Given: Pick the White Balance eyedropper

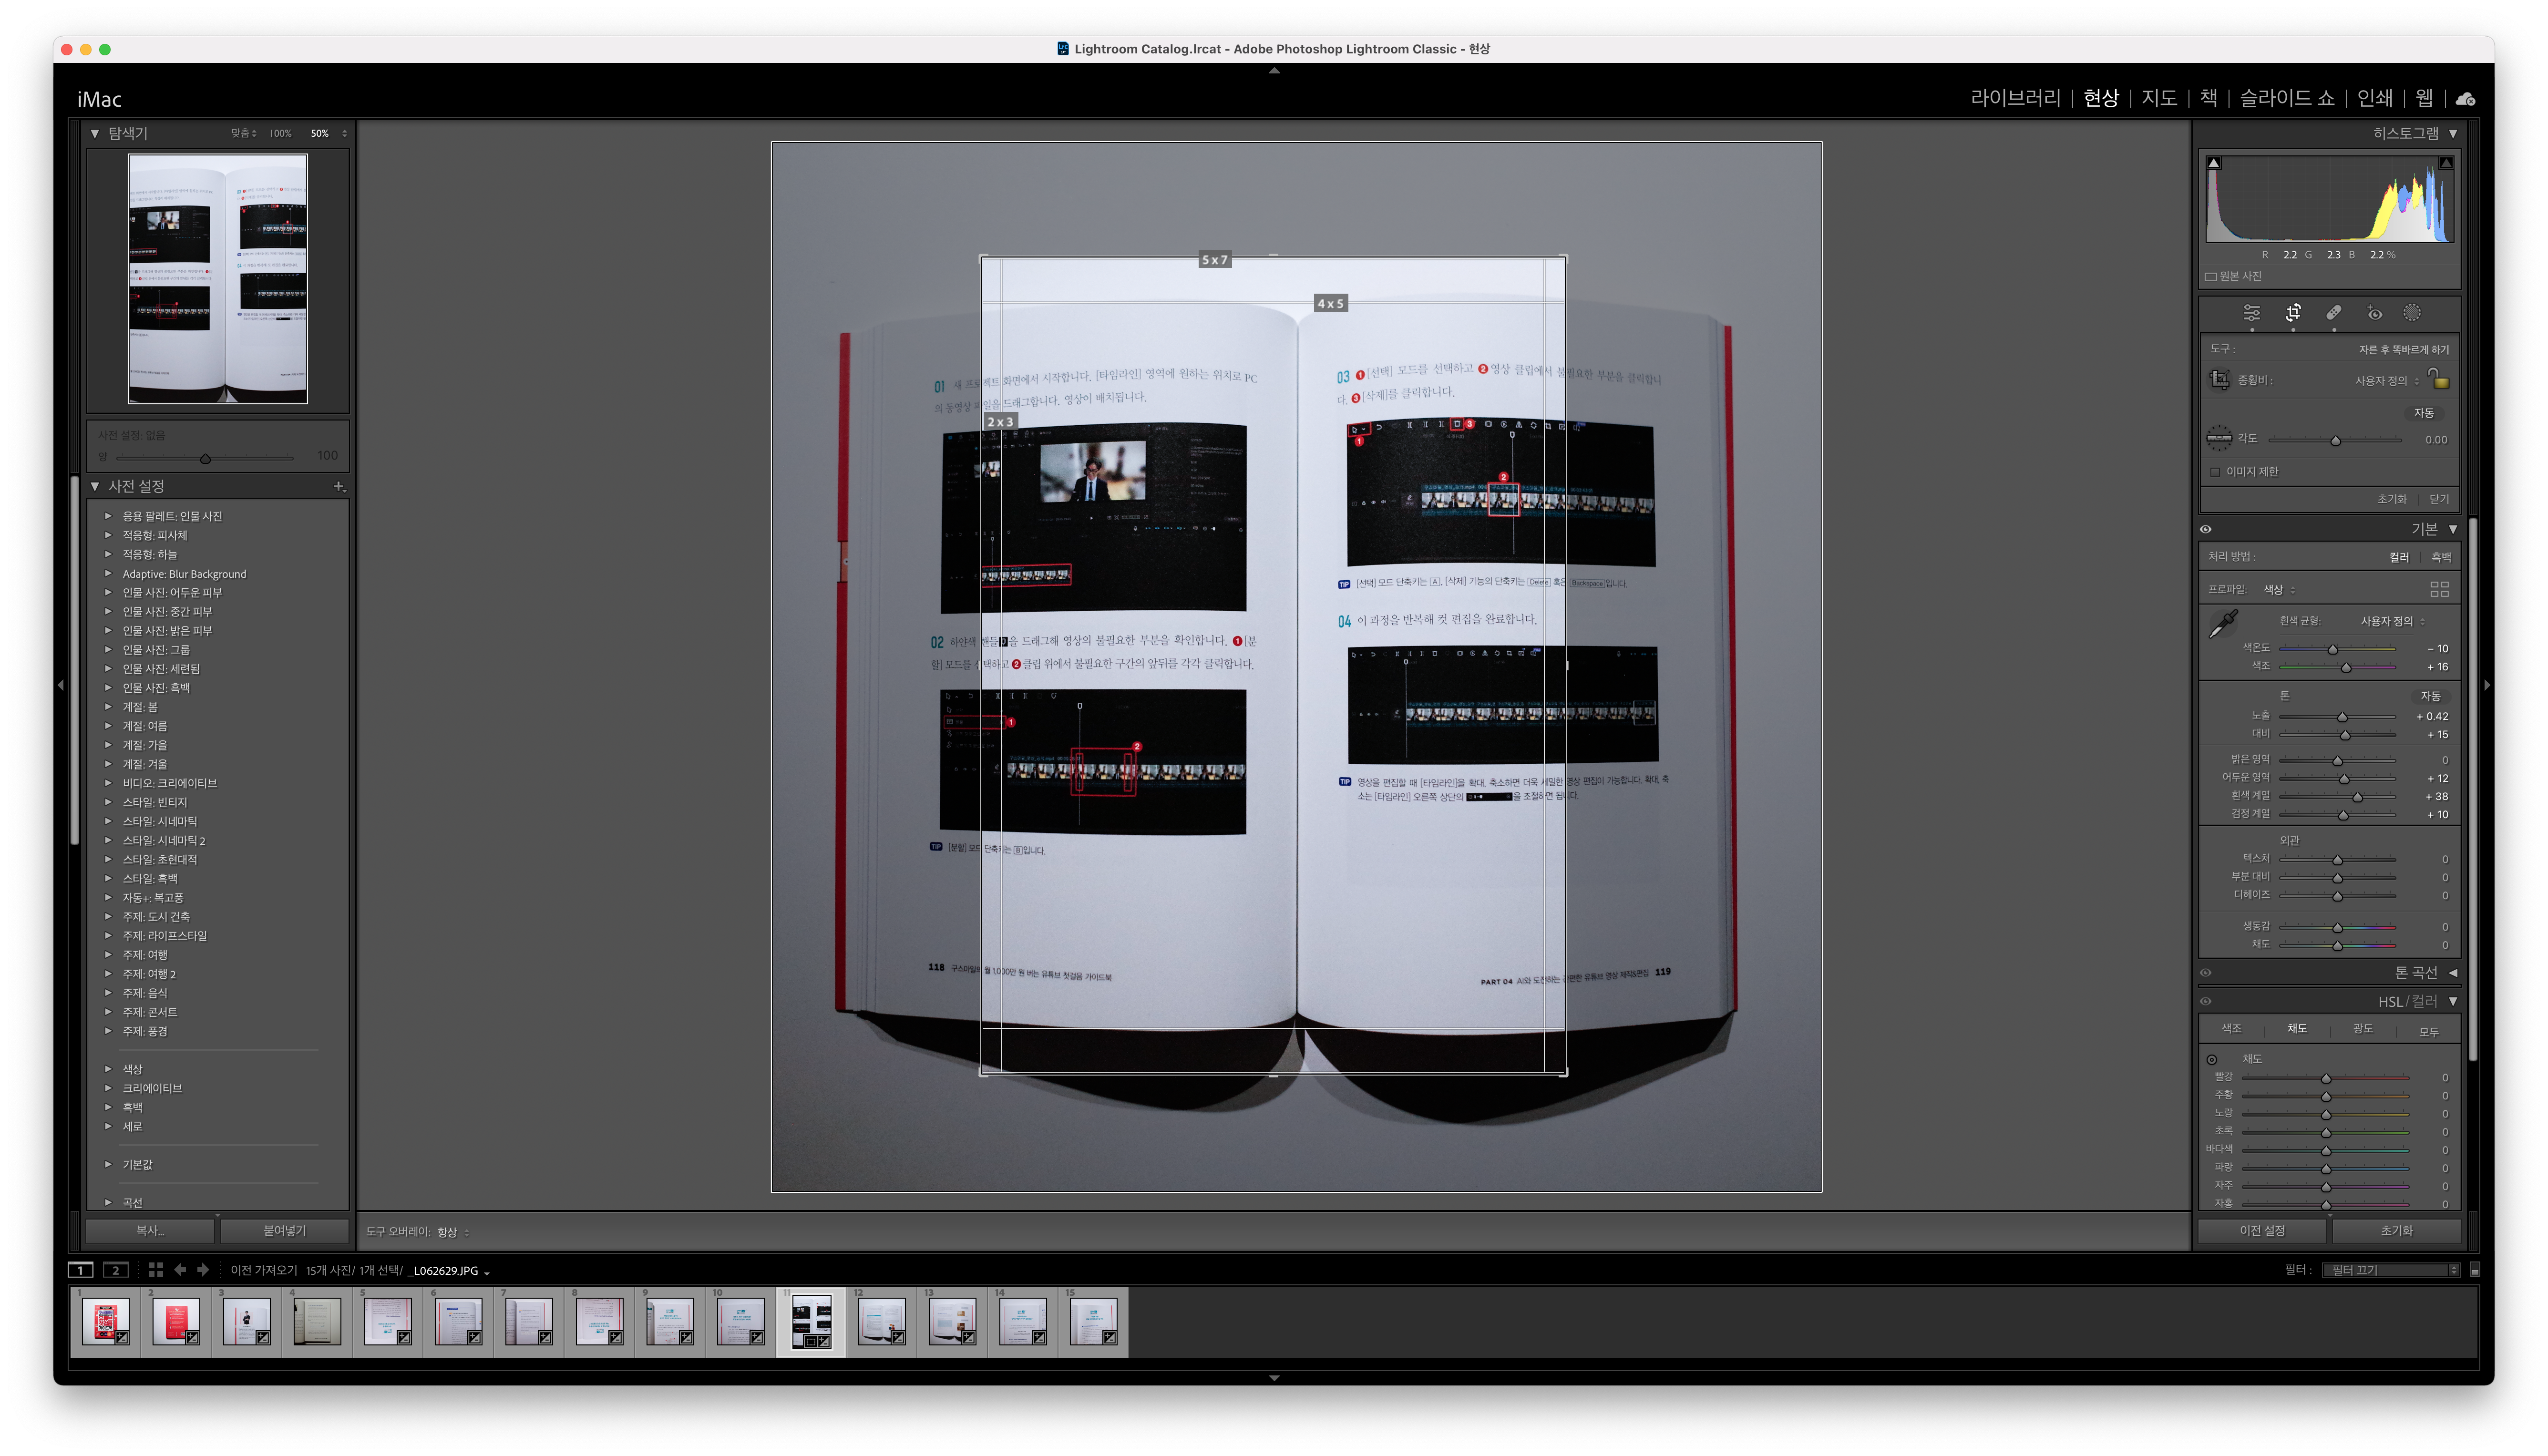Looking at the screenshot, I should point(2223,624).
